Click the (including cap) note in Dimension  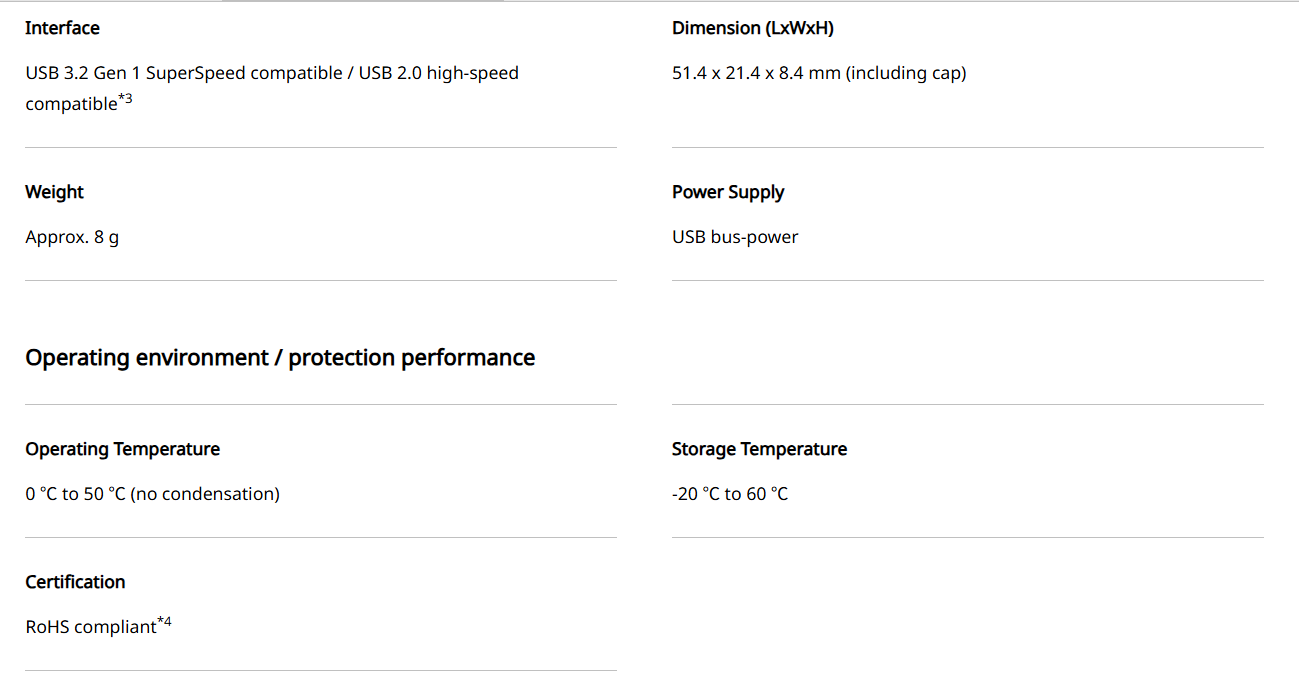pos(906,73)
